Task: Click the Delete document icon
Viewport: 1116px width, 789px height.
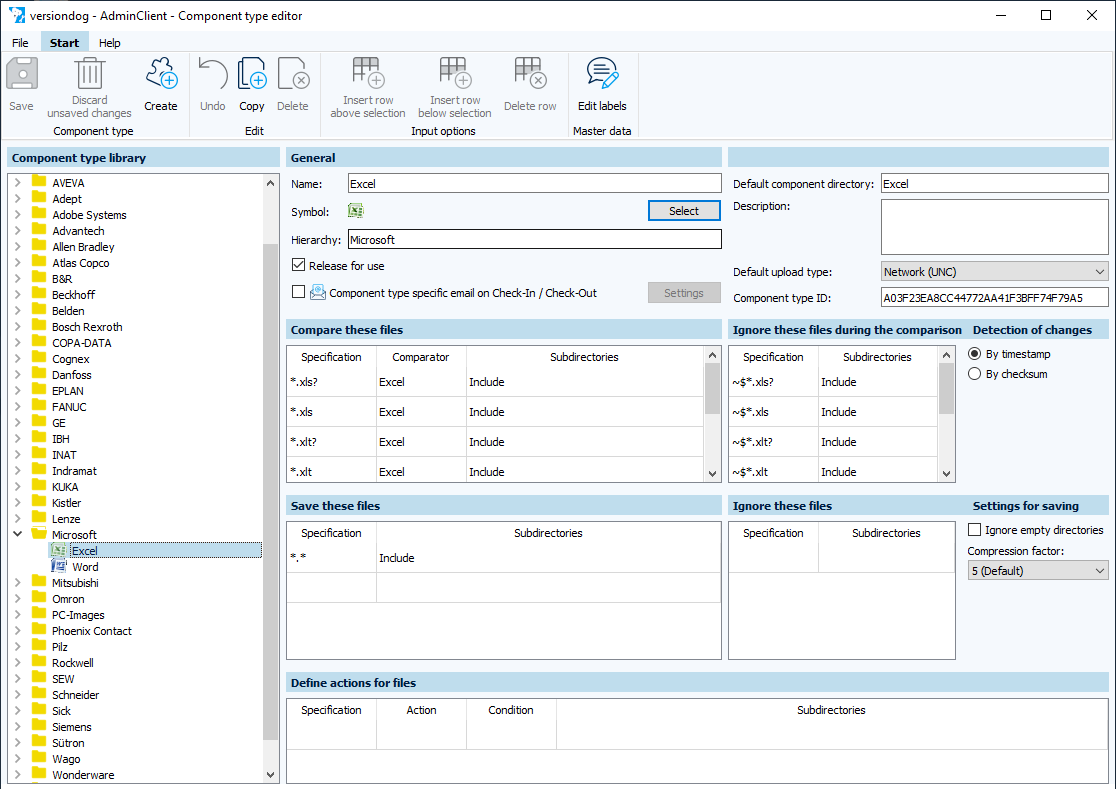Action: 293,74
